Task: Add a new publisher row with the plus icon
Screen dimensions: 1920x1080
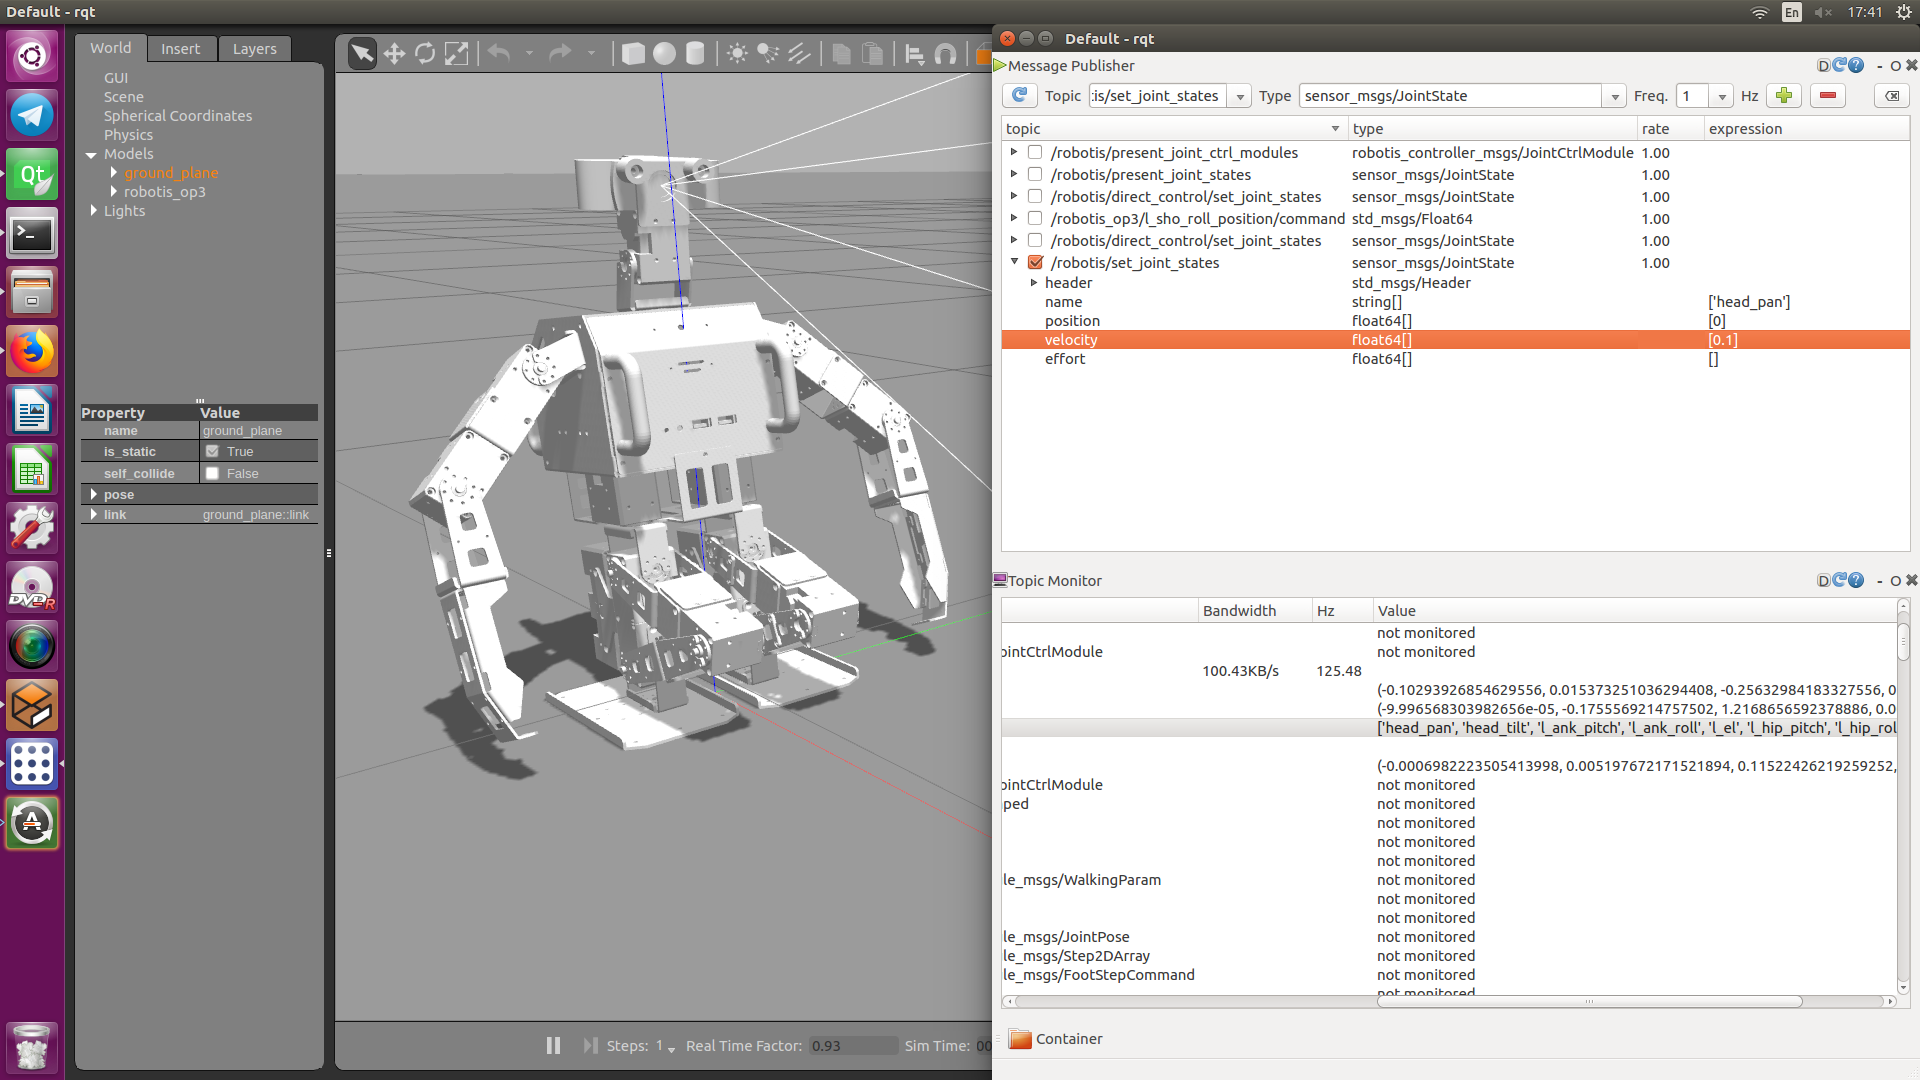Action: coord(1784,95)
